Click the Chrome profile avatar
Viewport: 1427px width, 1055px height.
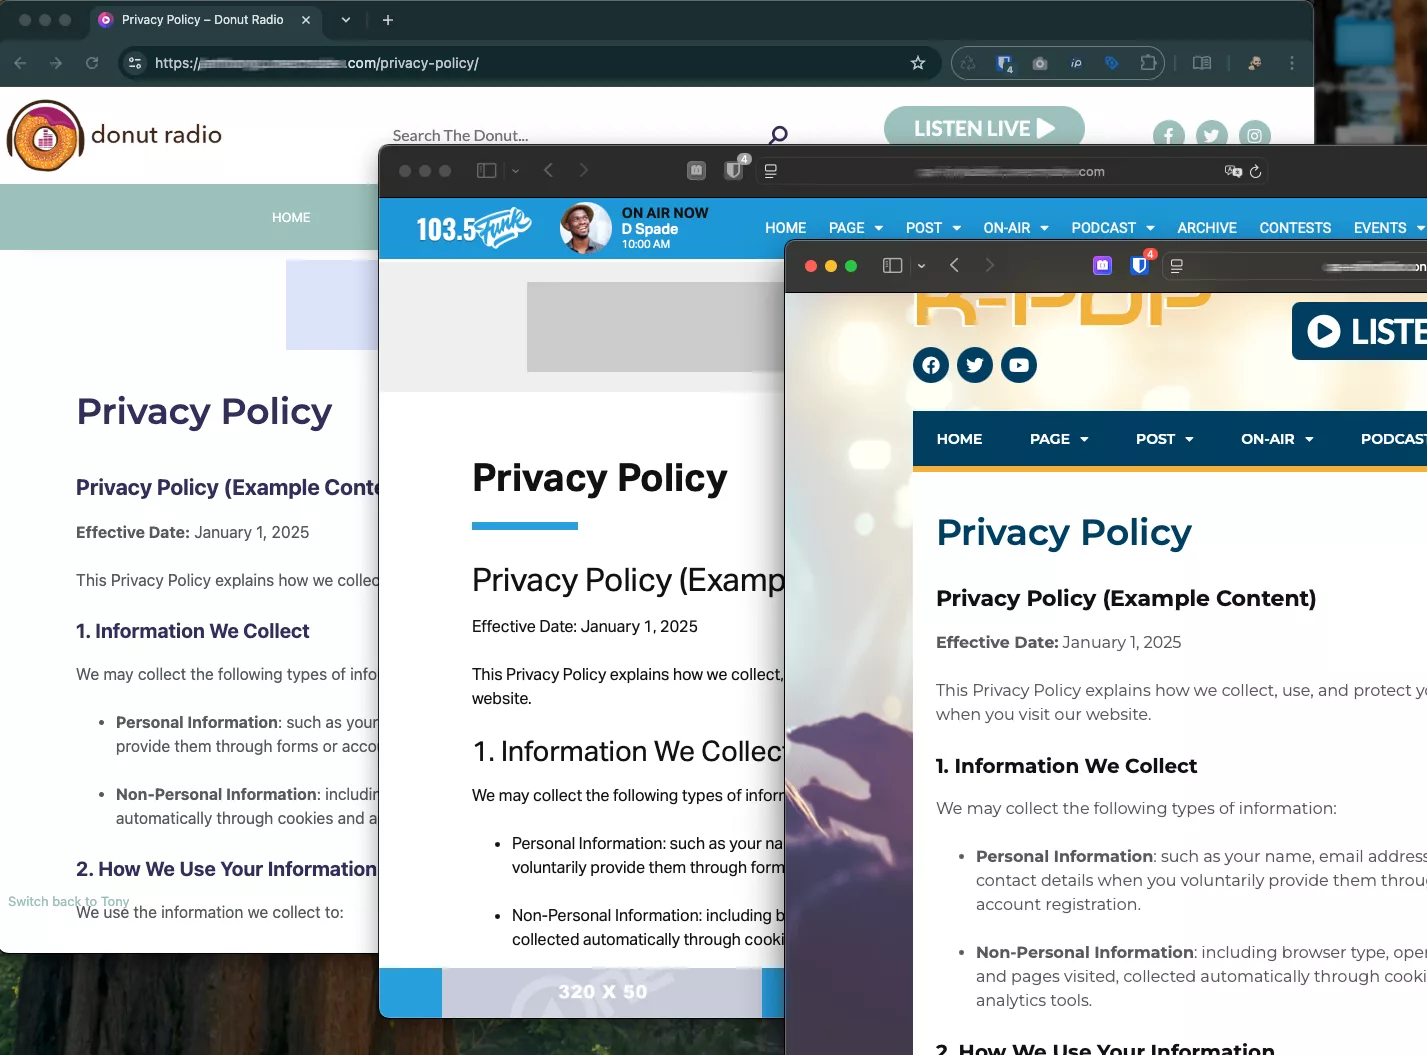click(x=1253, y=63)
